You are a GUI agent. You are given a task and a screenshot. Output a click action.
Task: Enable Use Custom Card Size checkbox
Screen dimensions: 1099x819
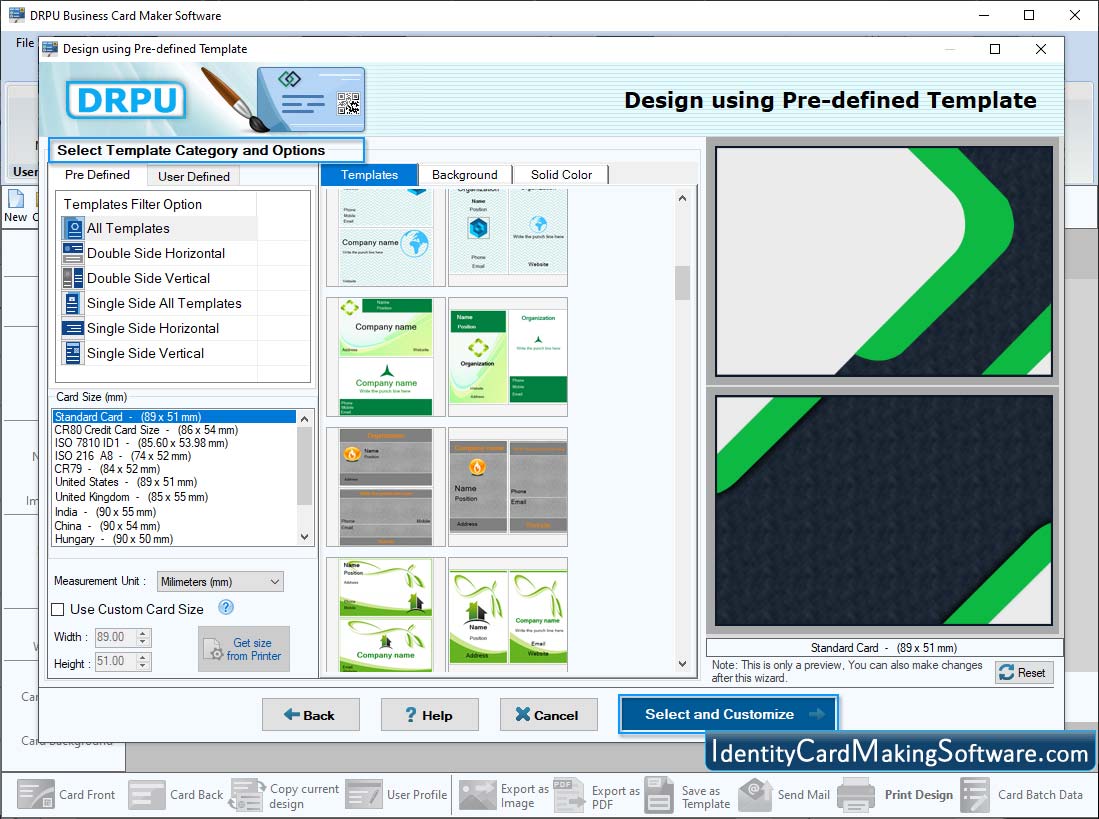(58, 610)
